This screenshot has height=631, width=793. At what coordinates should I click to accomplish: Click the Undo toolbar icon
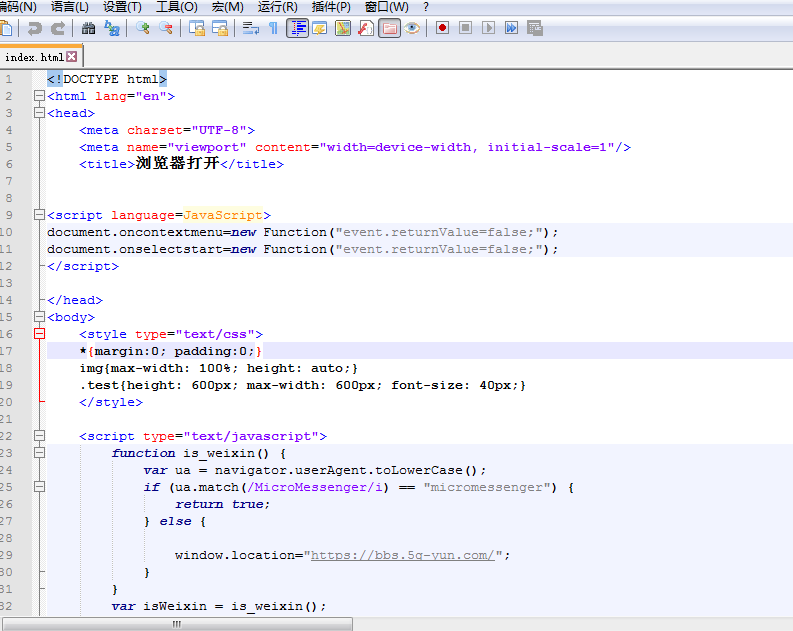click(x=36, y=28)
